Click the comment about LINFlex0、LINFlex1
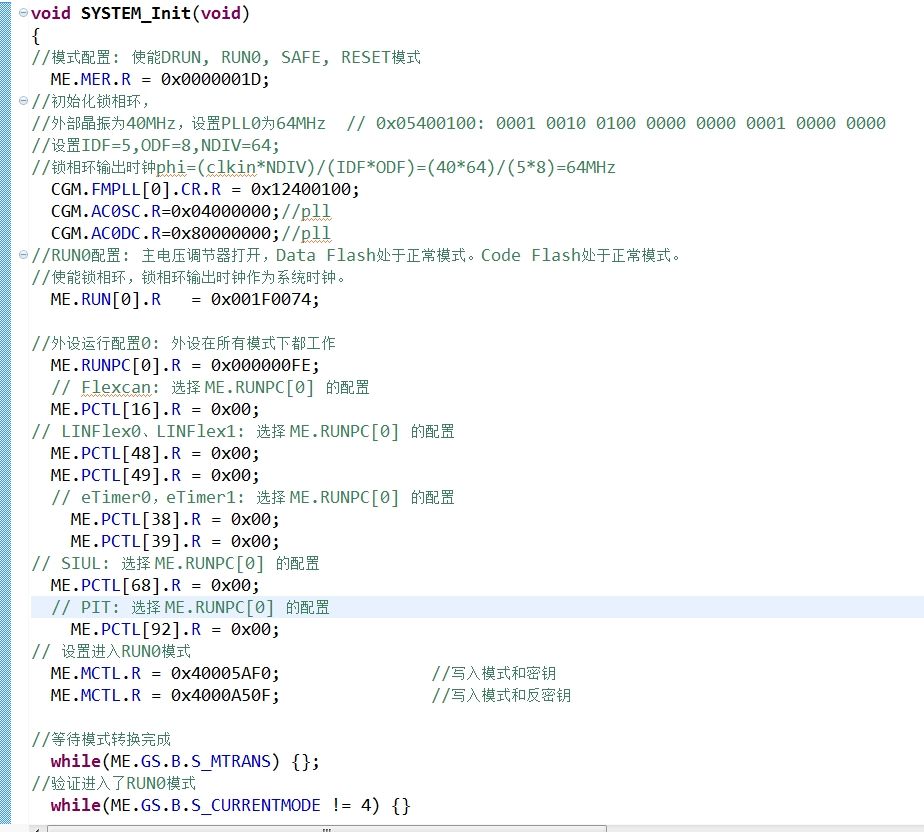924x832 pixels. point(243,431)
